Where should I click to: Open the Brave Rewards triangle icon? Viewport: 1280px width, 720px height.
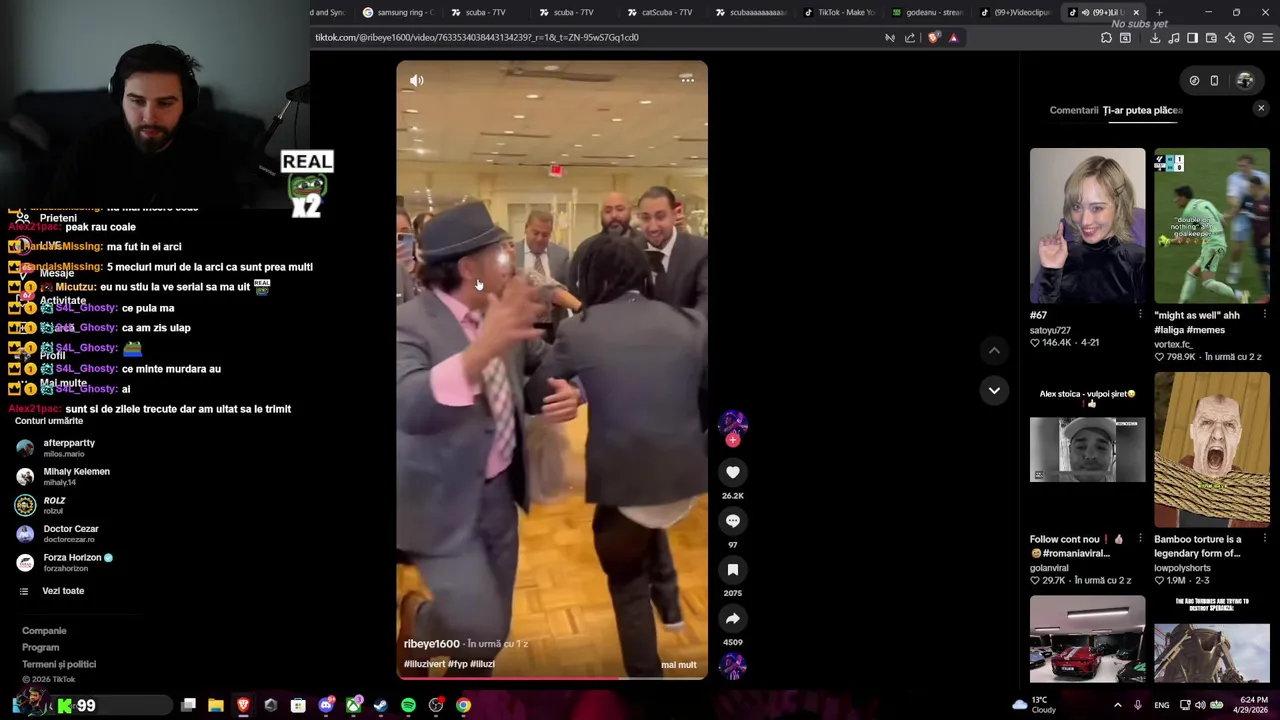953,38
